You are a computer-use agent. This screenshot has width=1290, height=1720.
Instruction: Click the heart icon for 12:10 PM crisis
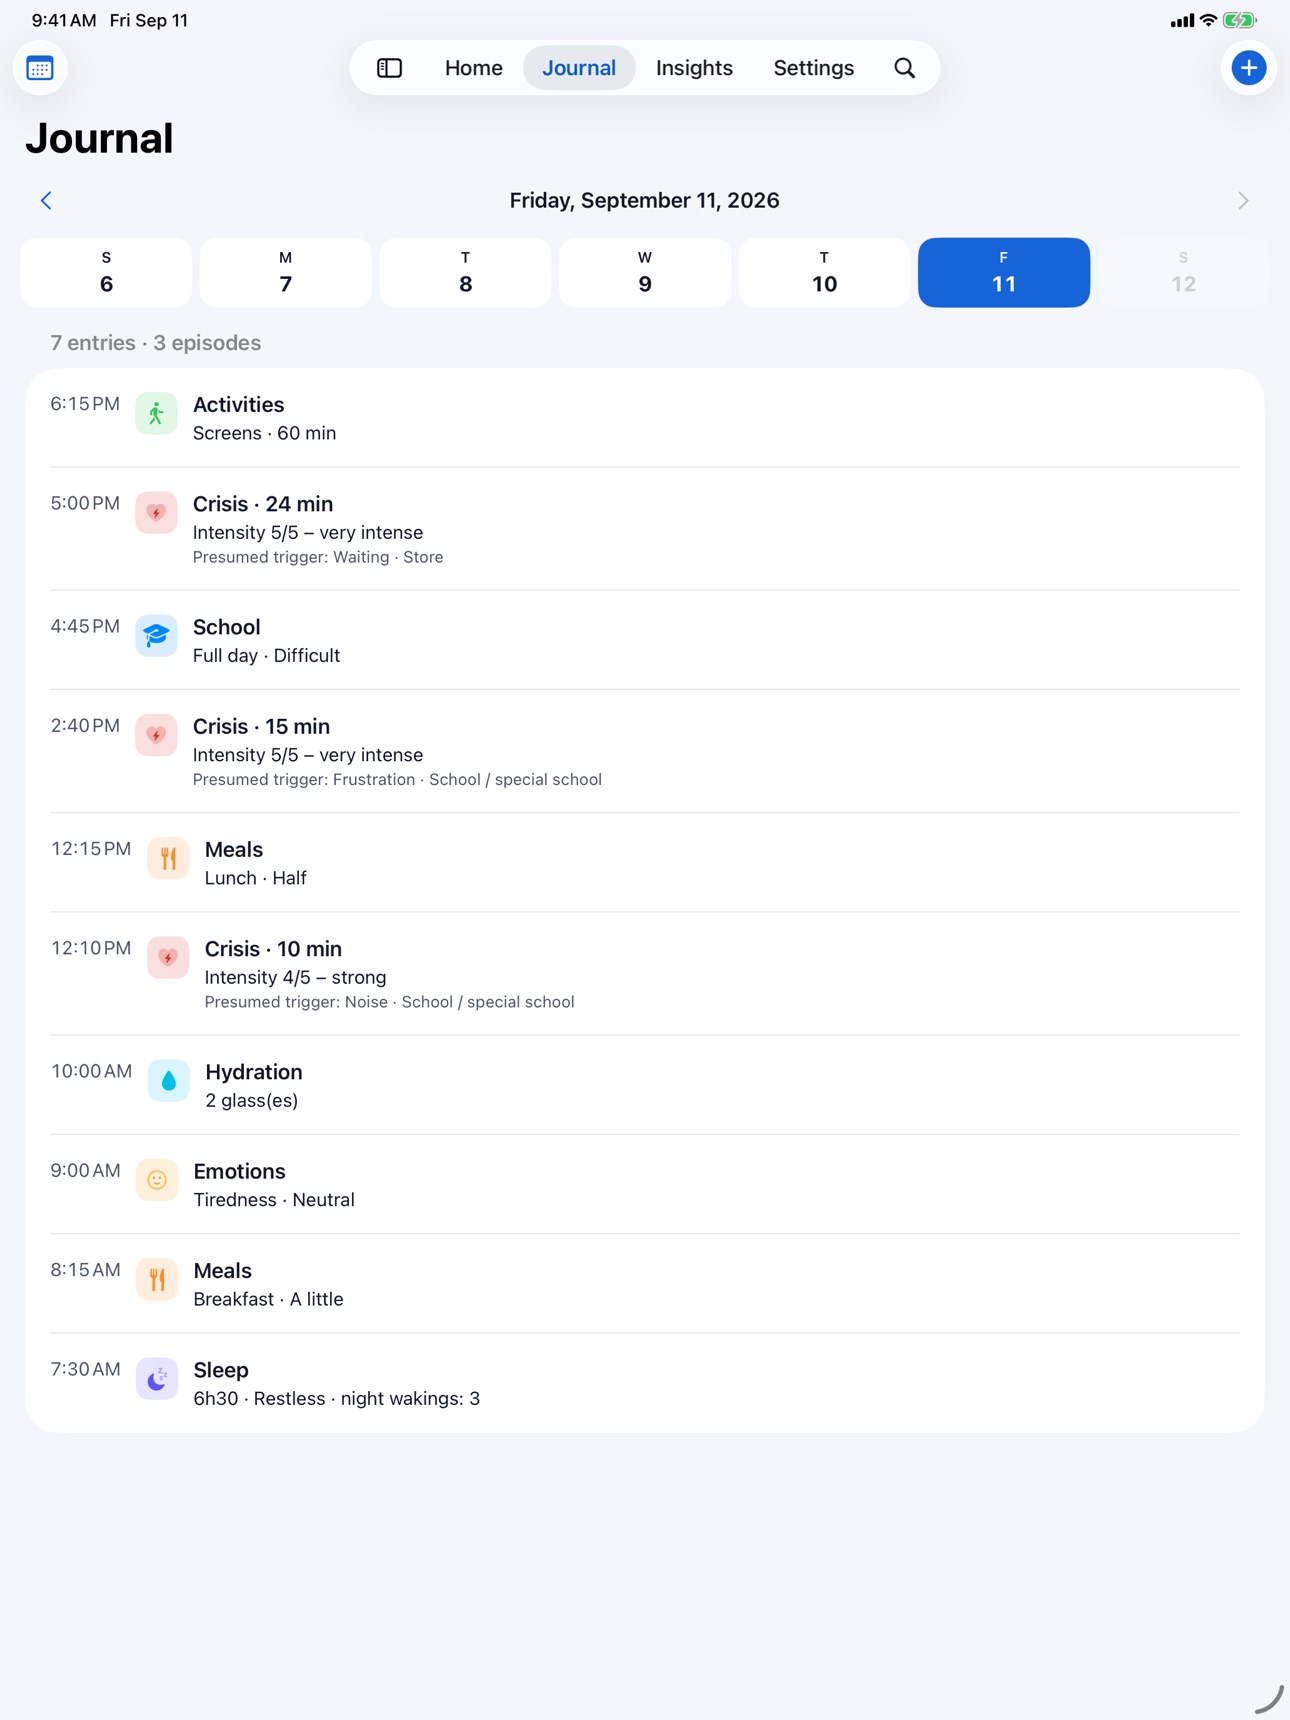point(168,958)
